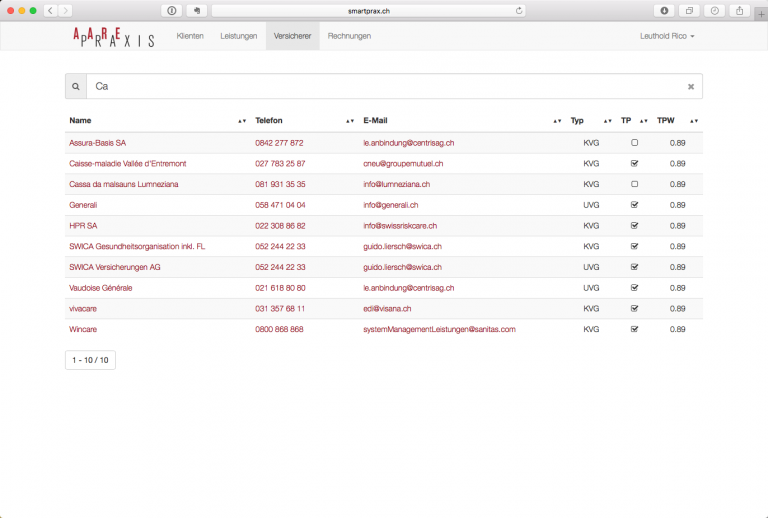Click the 1Password-style info toolbar icon
This screenshot has width=768, height=518.
[171, 11]
